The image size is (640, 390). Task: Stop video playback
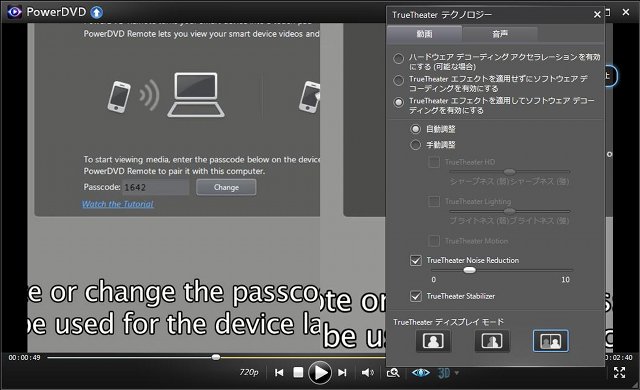298,372
